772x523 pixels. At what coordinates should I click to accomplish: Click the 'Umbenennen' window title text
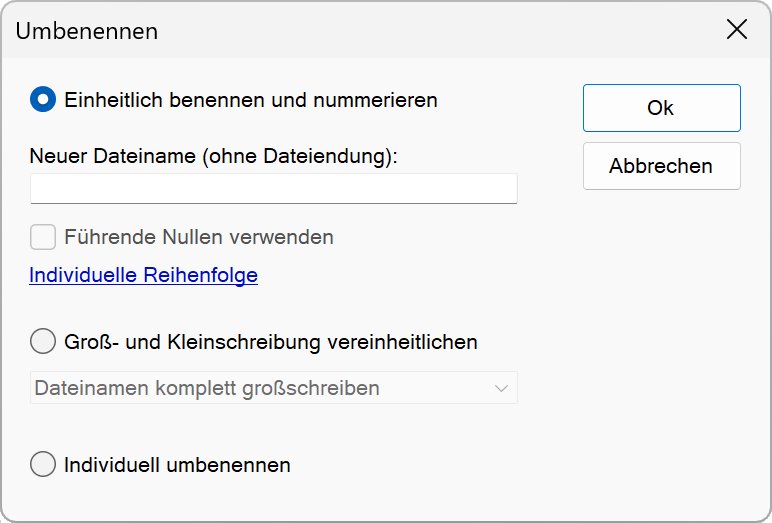click(86, 31)
